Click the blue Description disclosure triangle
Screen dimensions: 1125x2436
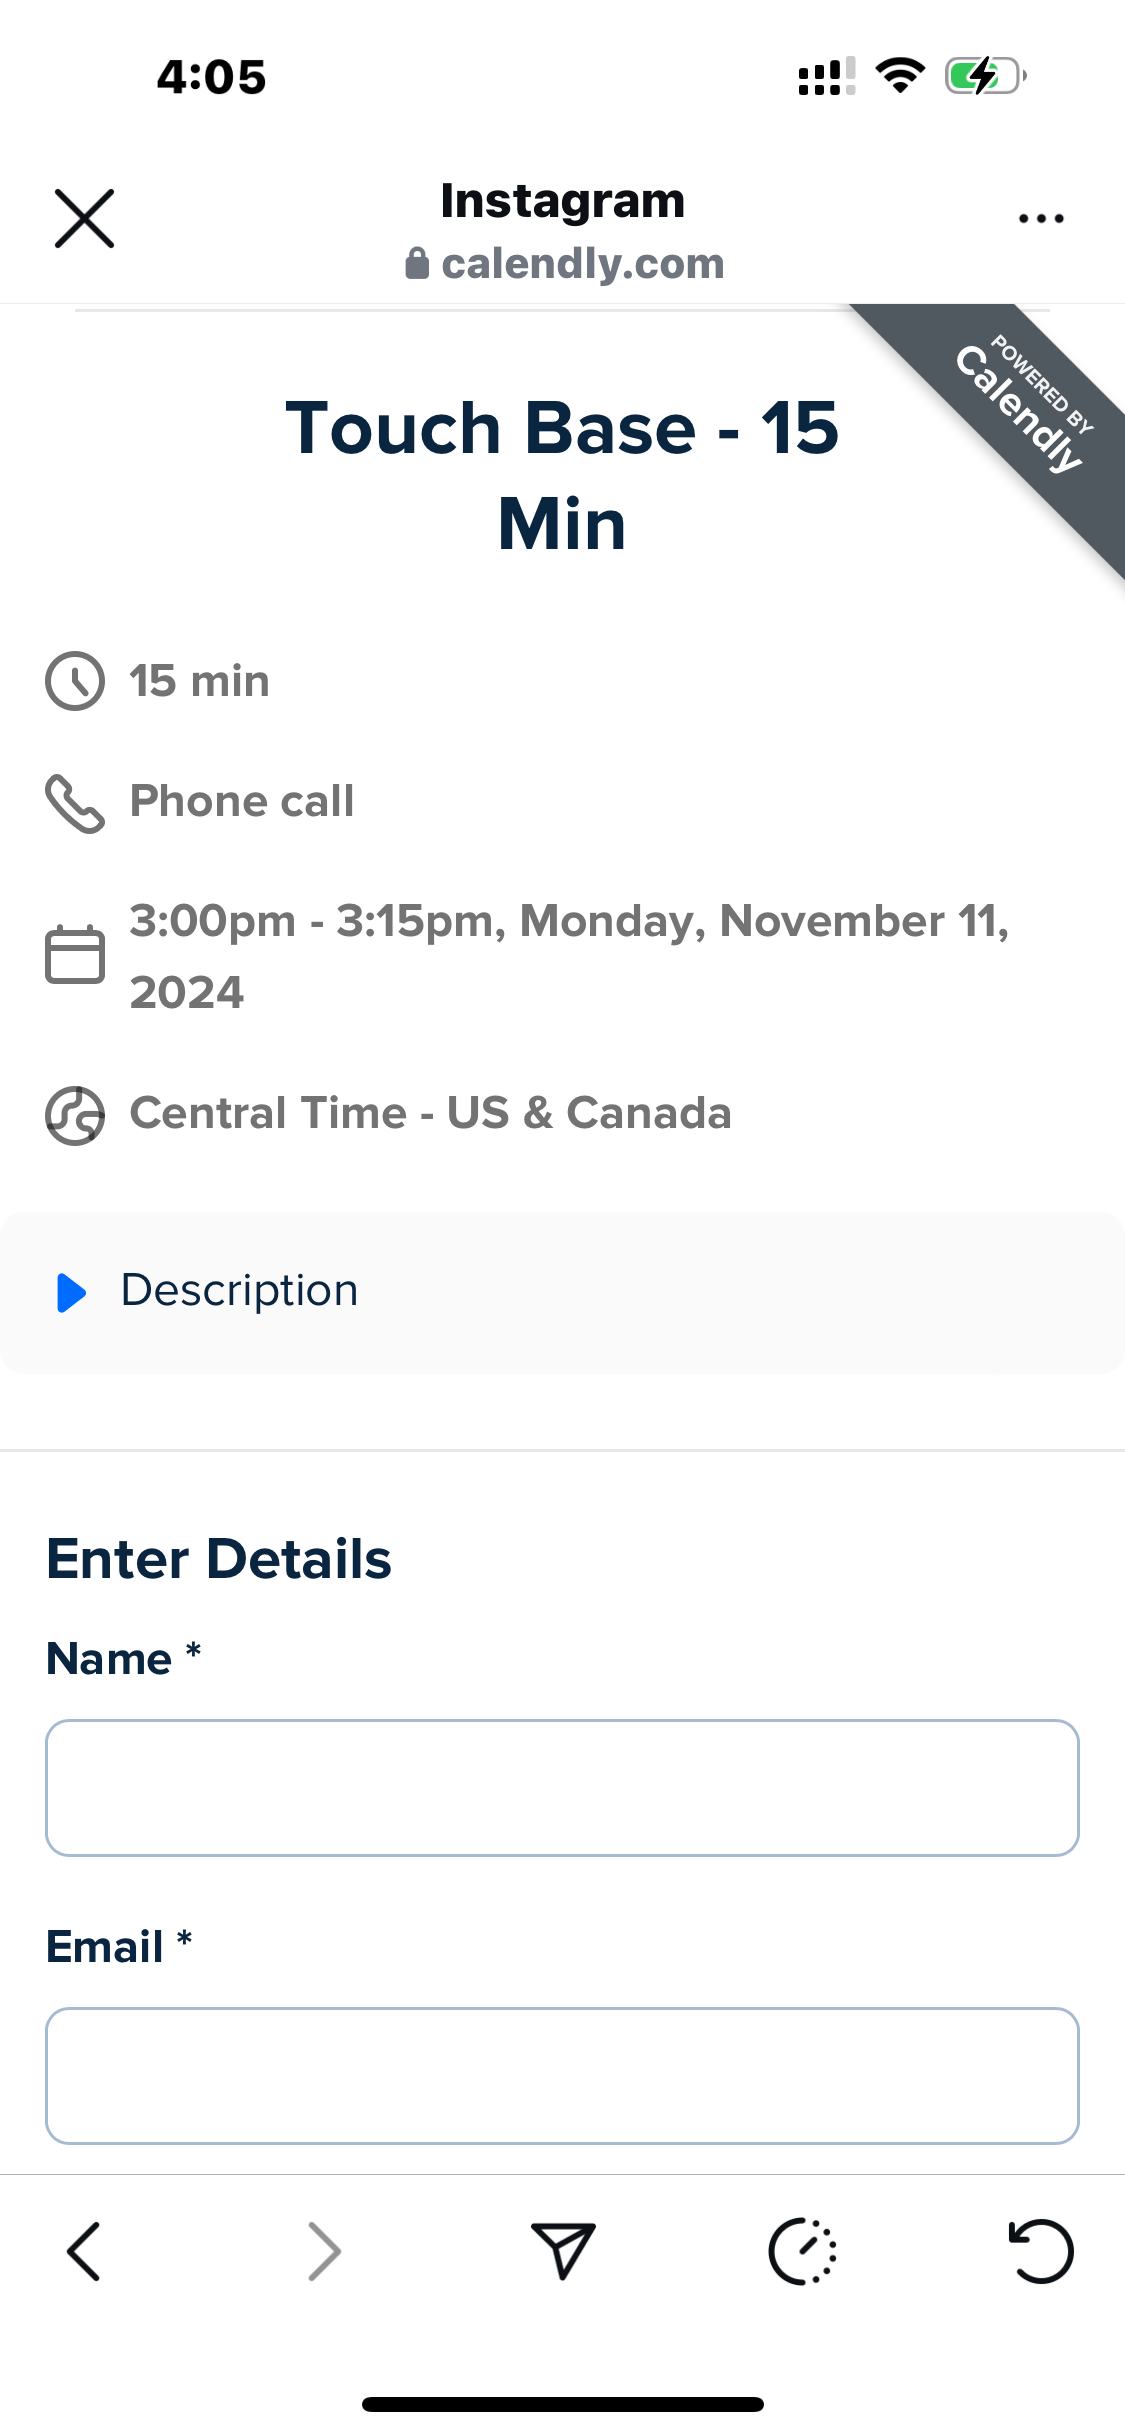(x=71, y=1292)
